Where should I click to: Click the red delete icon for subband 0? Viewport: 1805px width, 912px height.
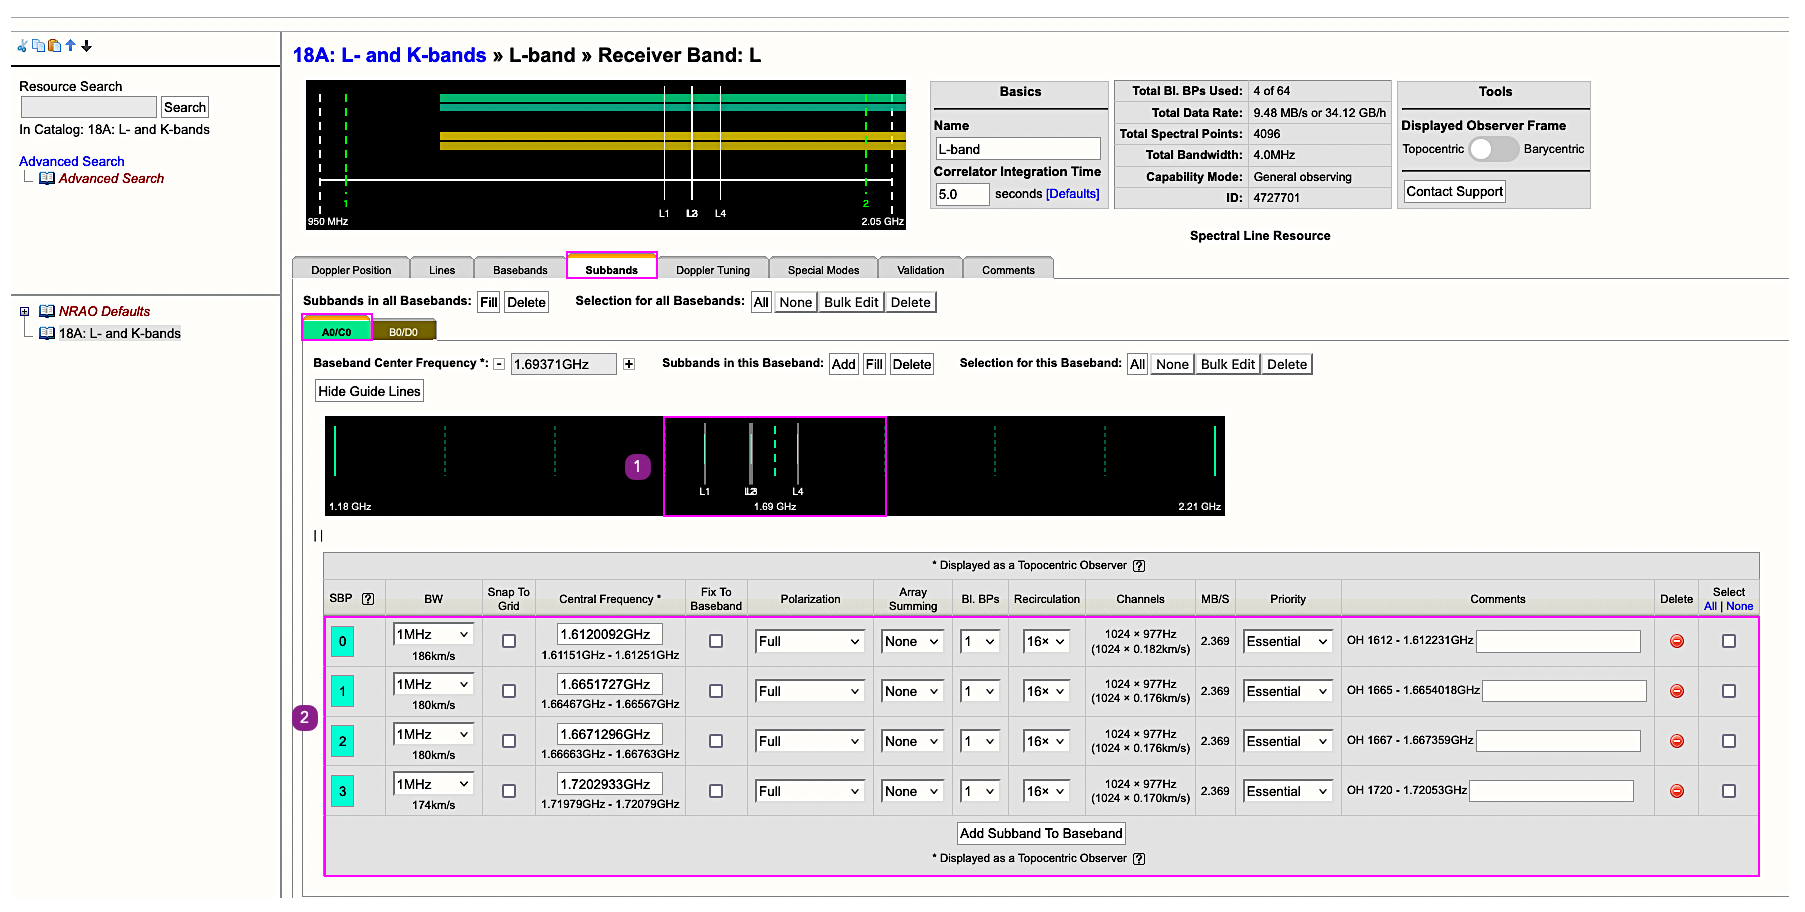point(1677,641)
